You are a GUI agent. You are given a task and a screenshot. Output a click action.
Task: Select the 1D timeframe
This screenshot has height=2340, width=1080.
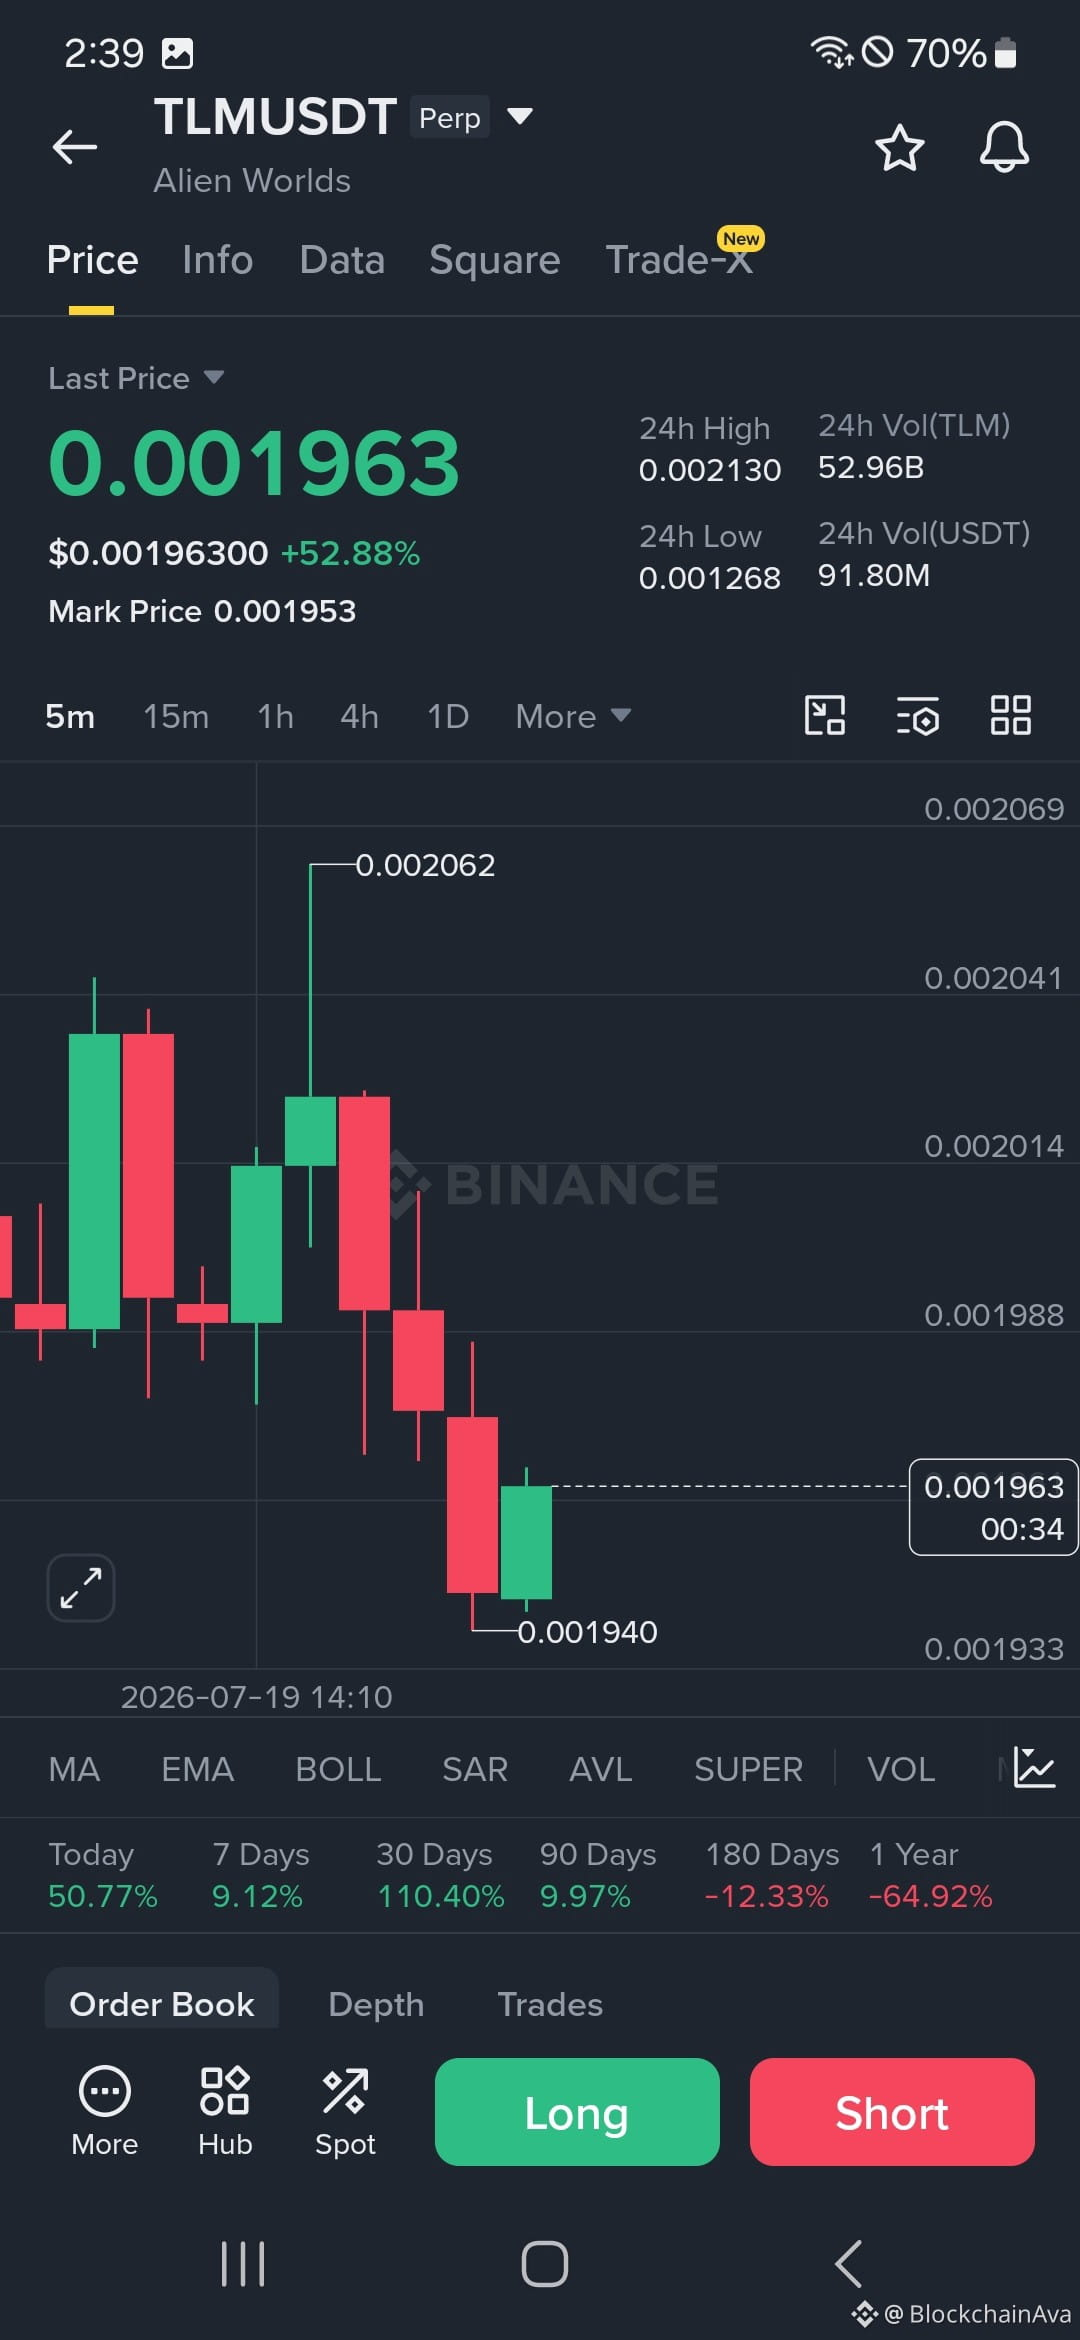pyautogui.click(x=448, y=716)
